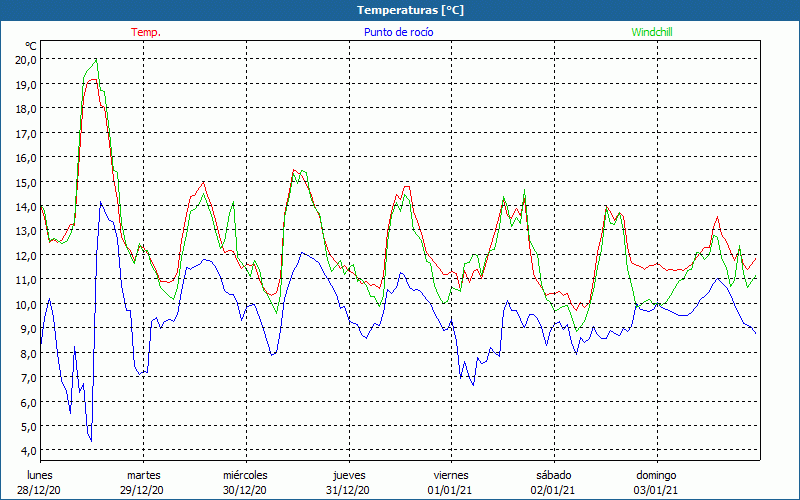Click the 11,0 y-axis value

tap(26, 280)
